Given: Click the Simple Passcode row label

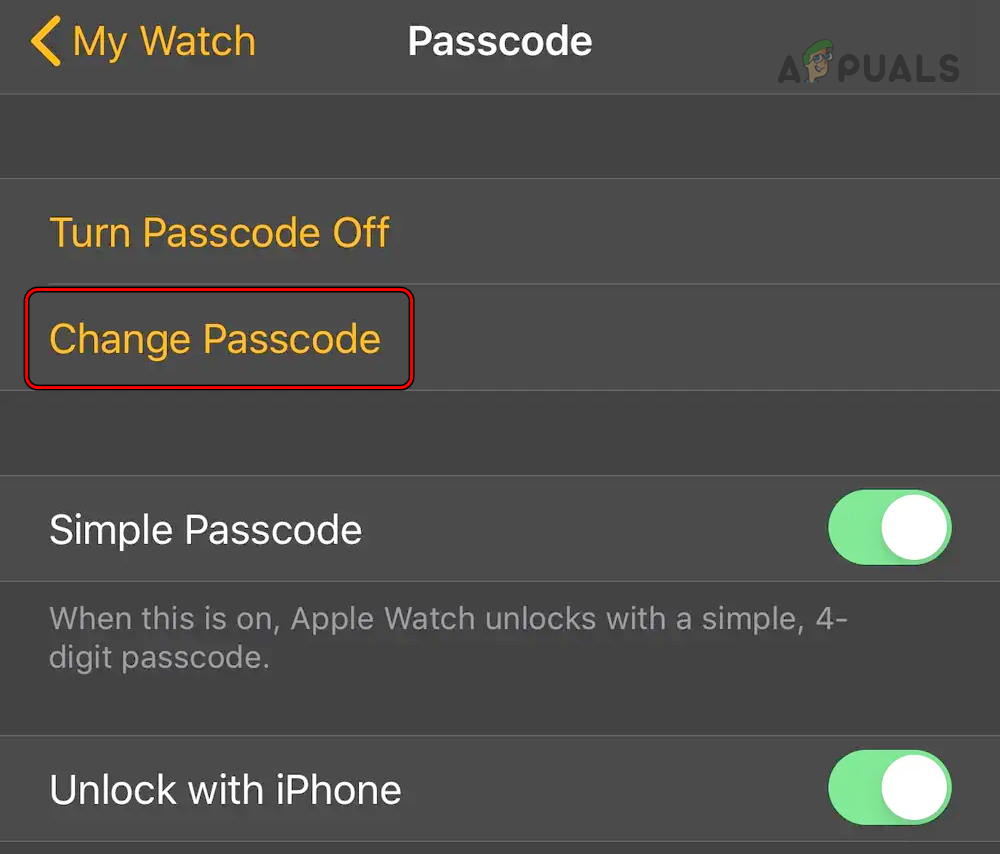Looking at the screenshot, I should tap(205, 529).
